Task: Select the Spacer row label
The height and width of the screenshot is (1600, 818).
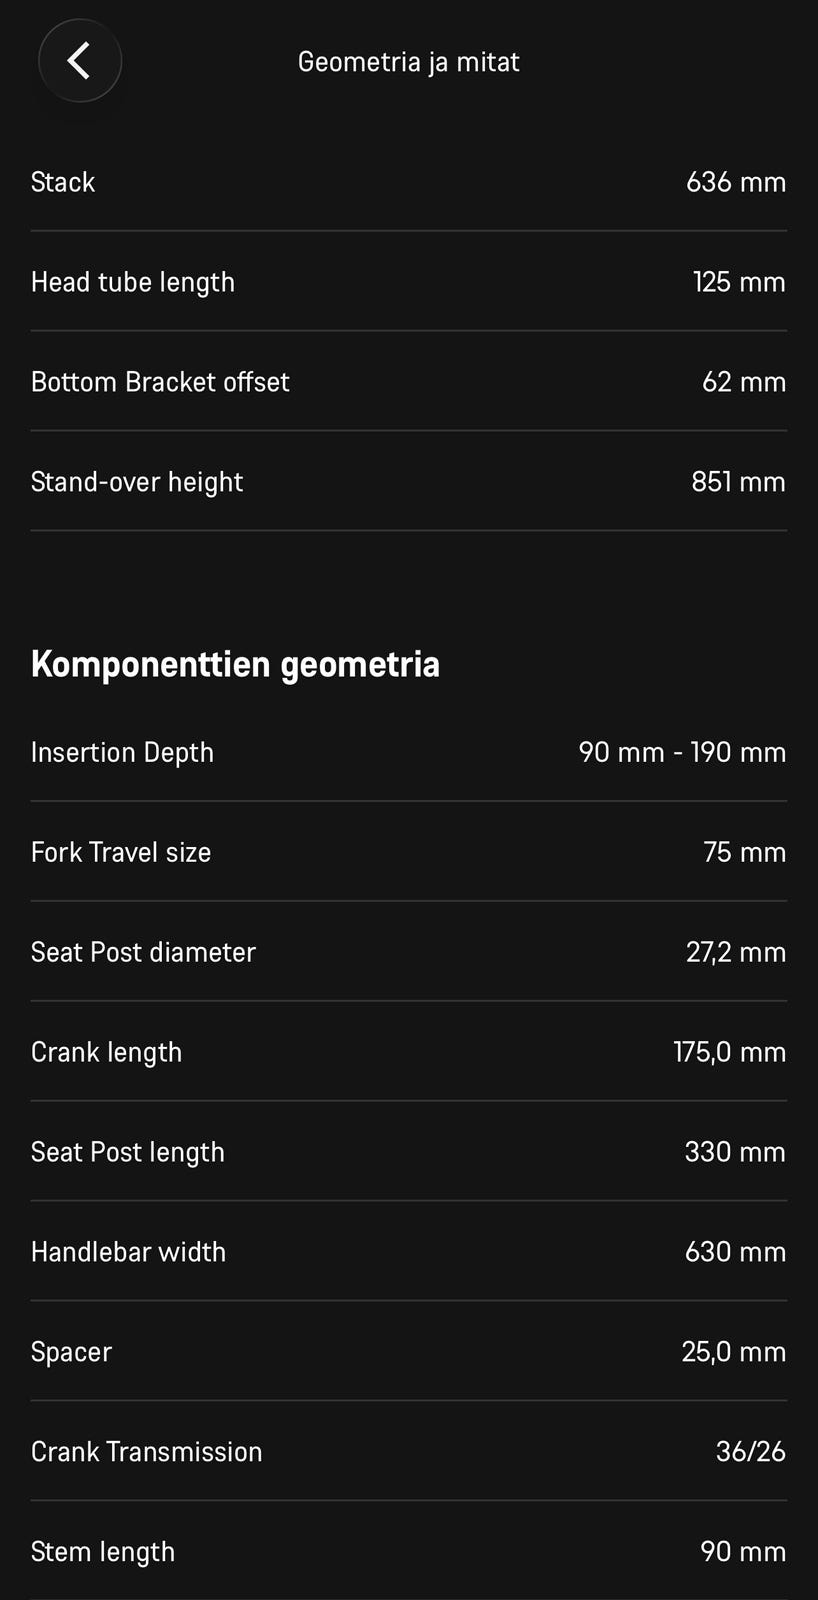Action: 71,1352
